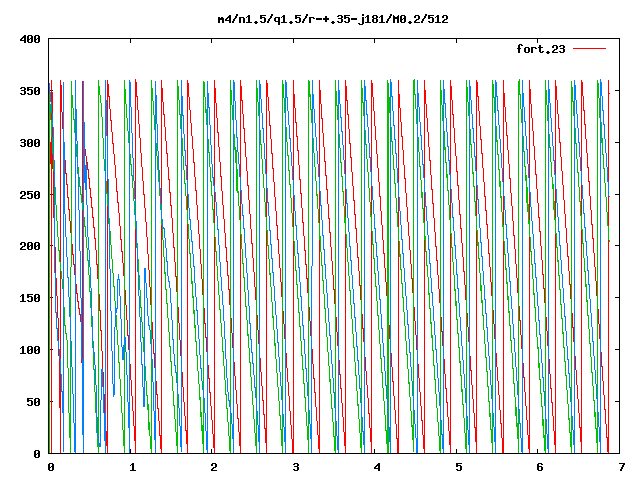Click the y-axis label 200

[x=30, y=246]
